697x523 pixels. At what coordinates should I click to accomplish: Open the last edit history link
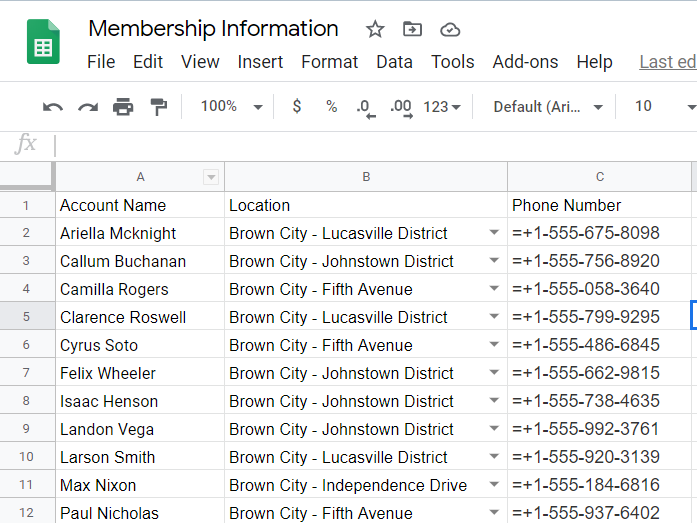pyautogui.click(x=667, y=62)
